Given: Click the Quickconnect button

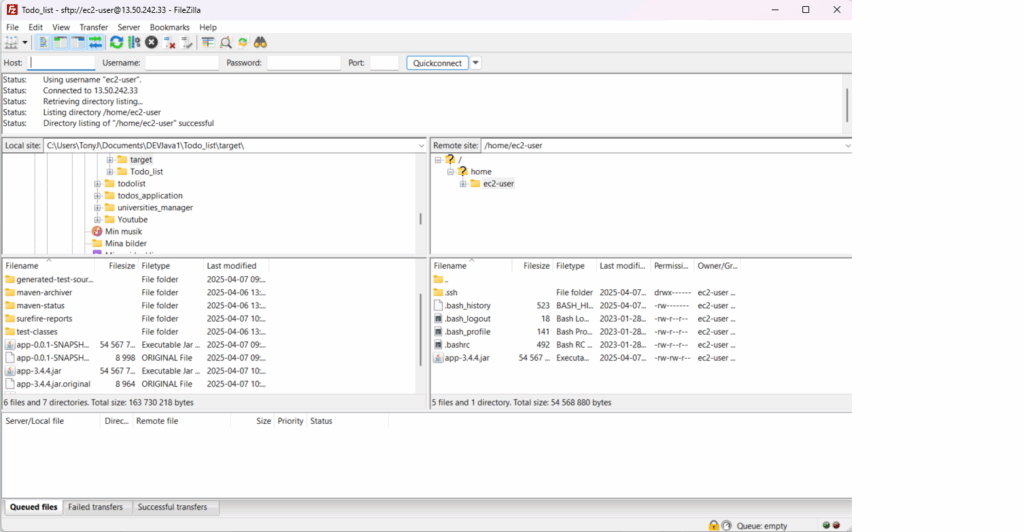Looking at the screenshot, I should (x=437, y=63).
